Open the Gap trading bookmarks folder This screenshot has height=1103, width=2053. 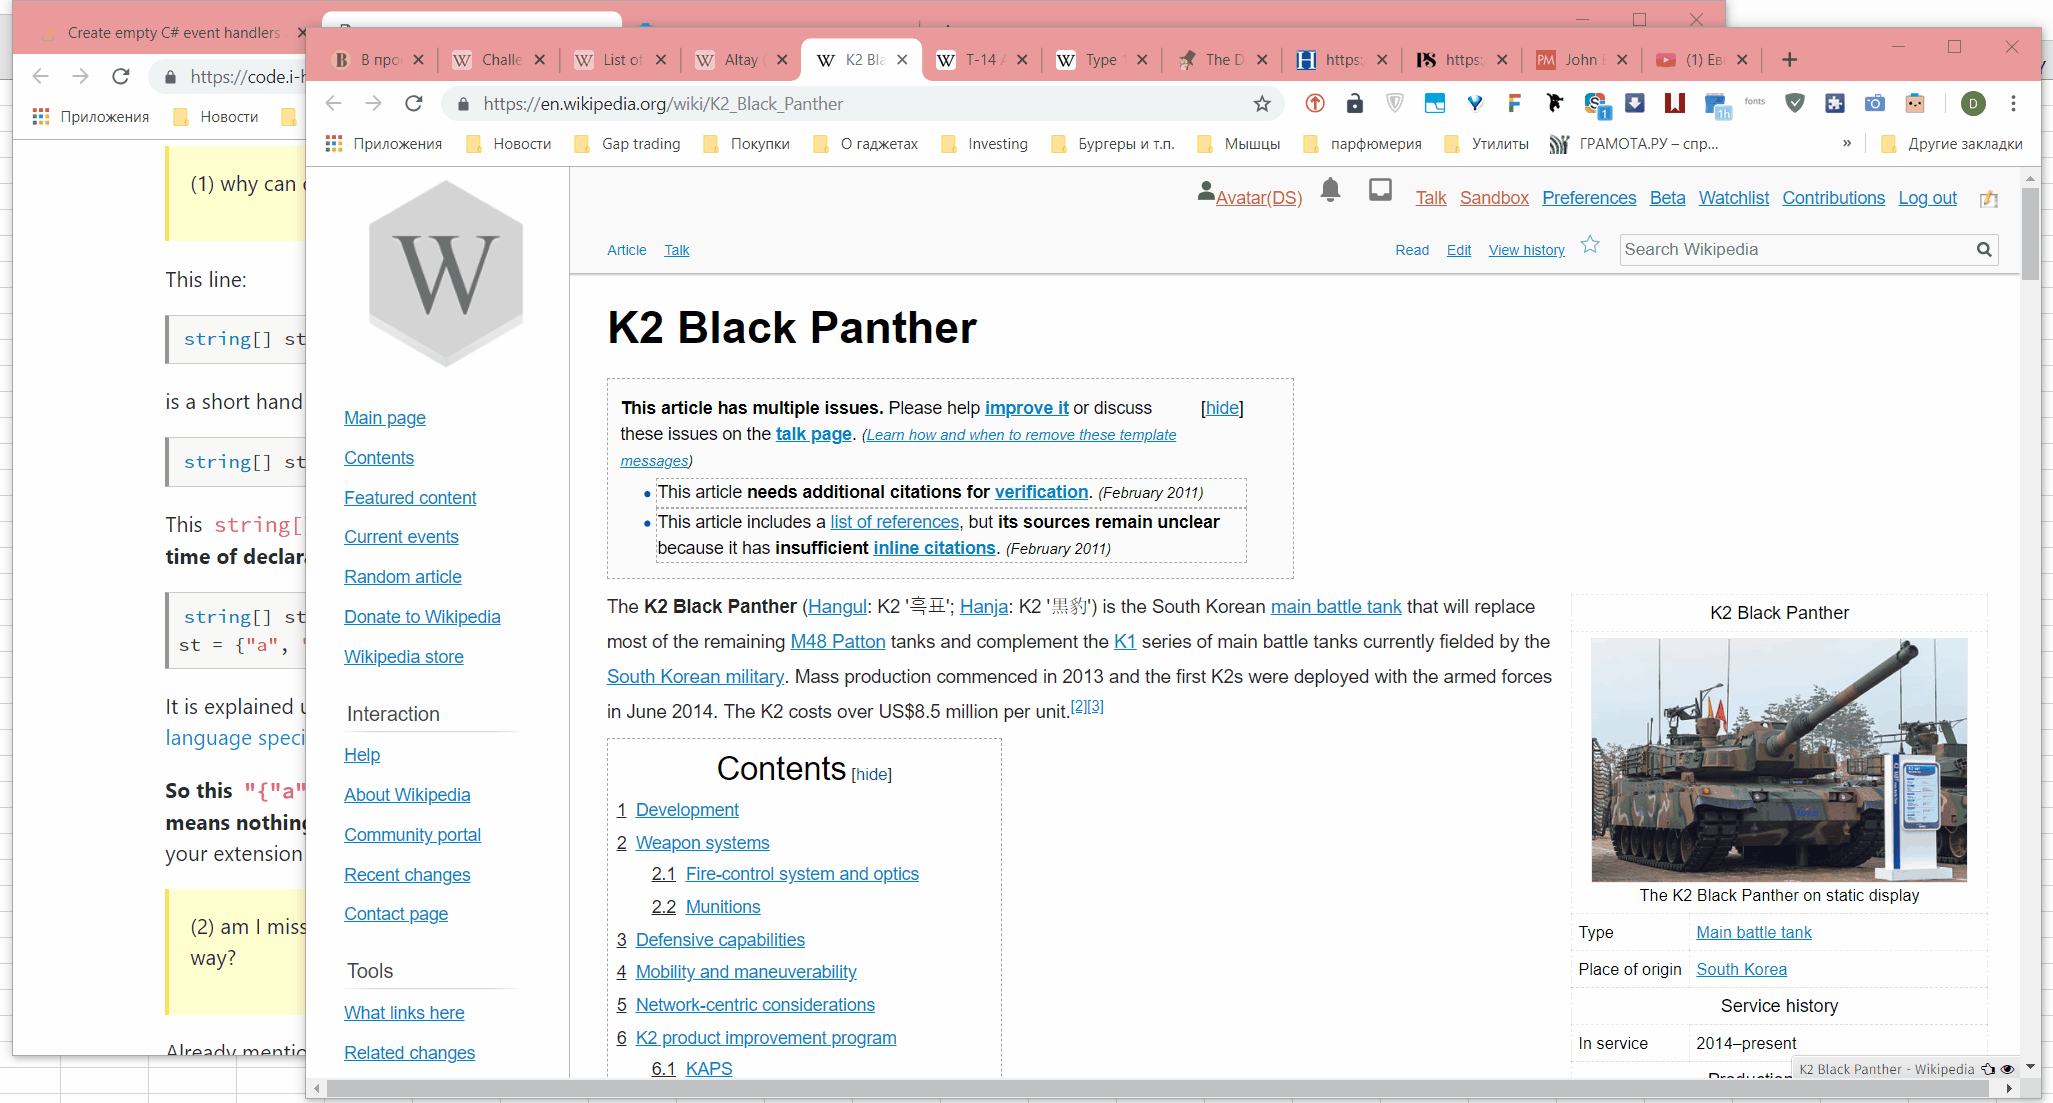(628, 144)
